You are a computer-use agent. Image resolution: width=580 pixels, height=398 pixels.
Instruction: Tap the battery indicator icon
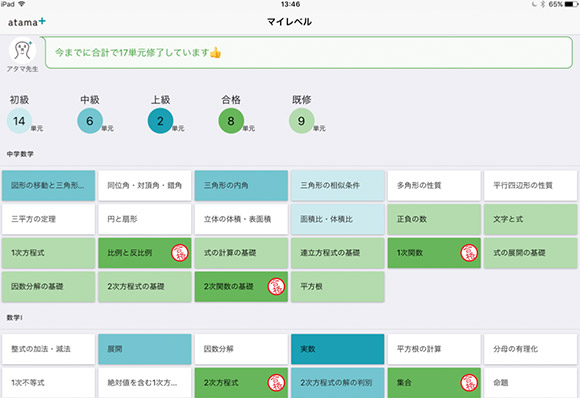pos(571,4)
